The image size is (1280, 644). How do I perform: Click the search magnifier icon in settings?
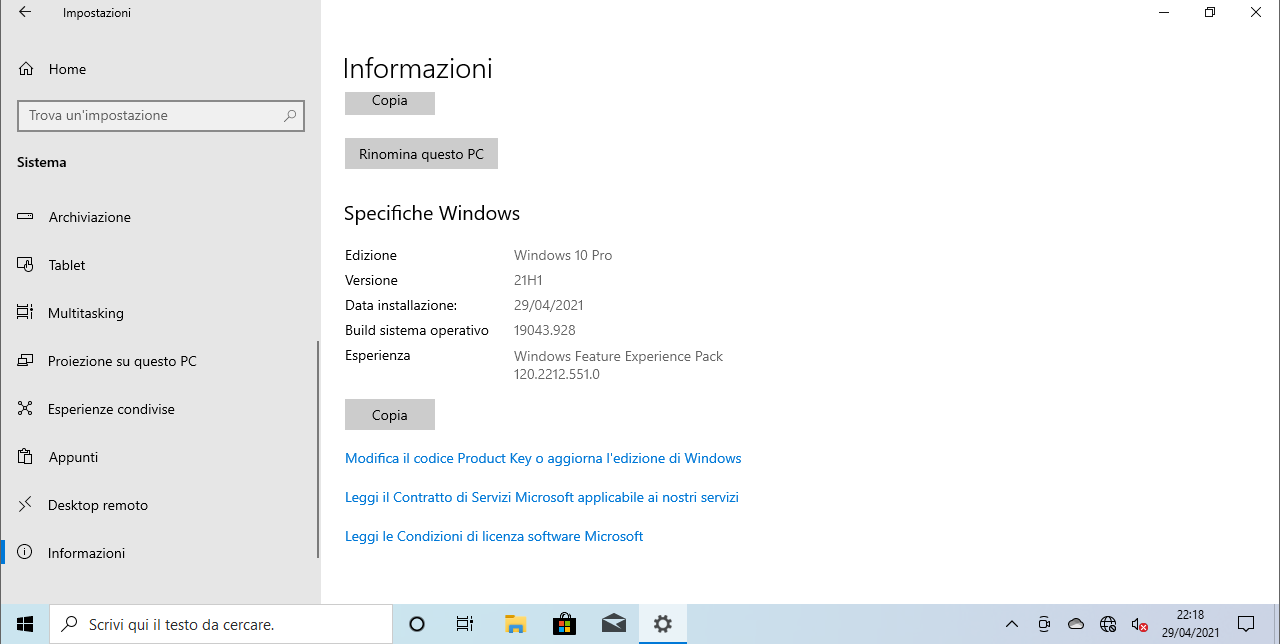point(290,115)
